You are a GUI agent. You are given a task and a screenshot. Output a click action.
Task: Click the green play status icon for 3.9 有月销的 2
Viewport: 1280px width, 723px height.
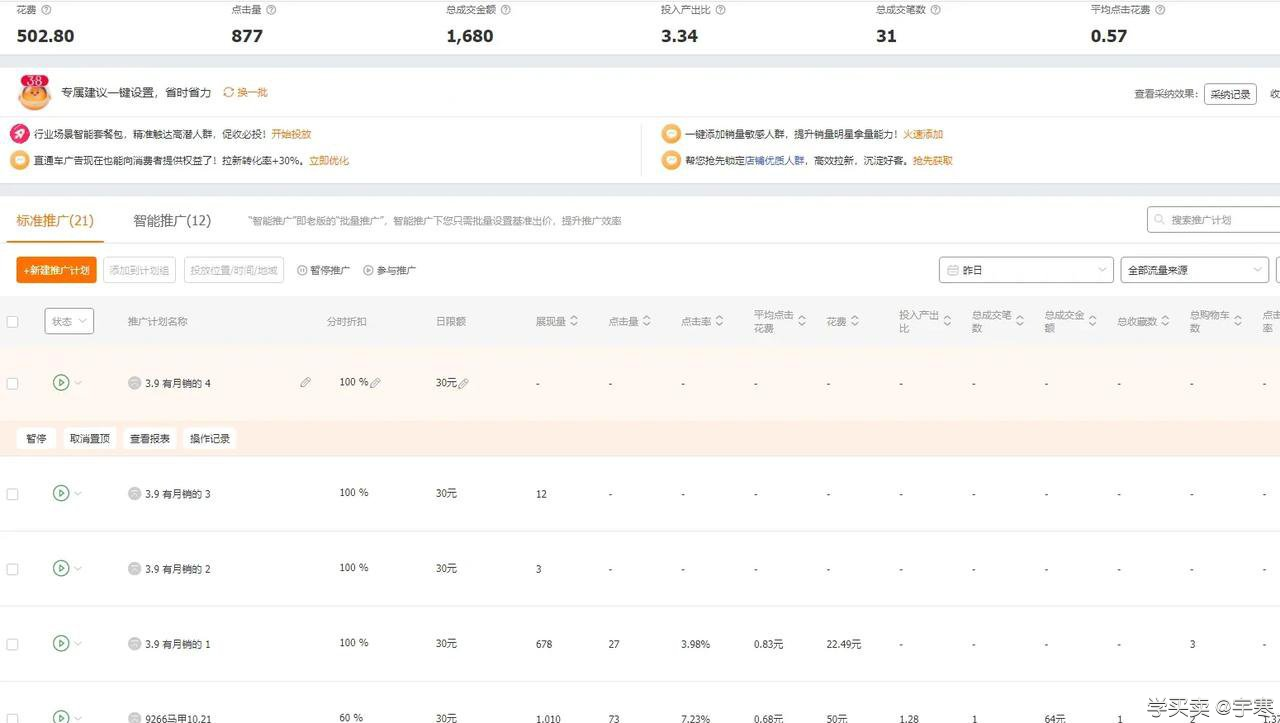61,568
